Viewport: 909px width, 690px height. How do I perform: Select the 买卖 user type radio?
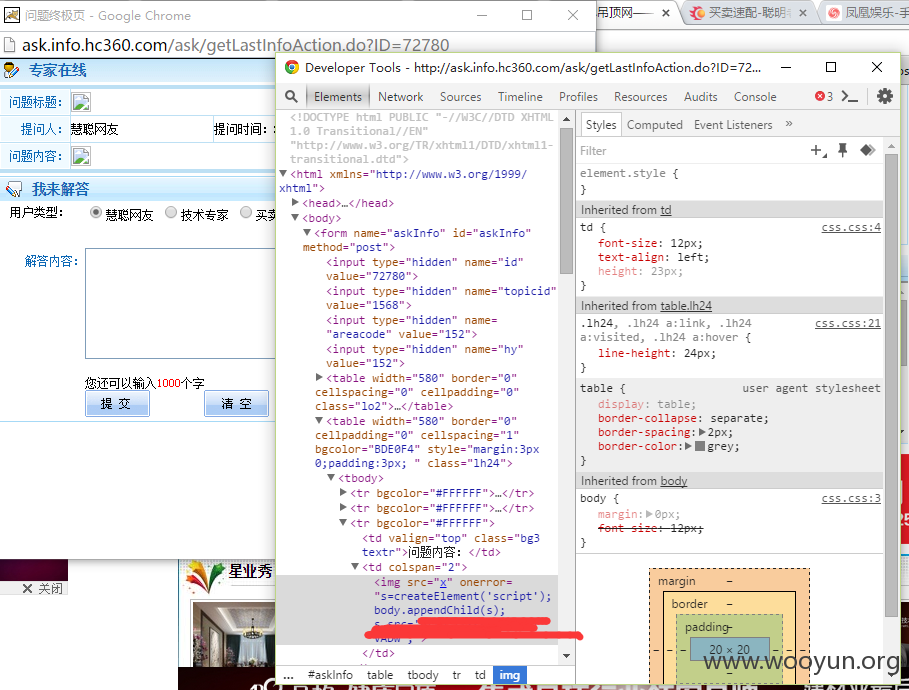coord(246,213)
